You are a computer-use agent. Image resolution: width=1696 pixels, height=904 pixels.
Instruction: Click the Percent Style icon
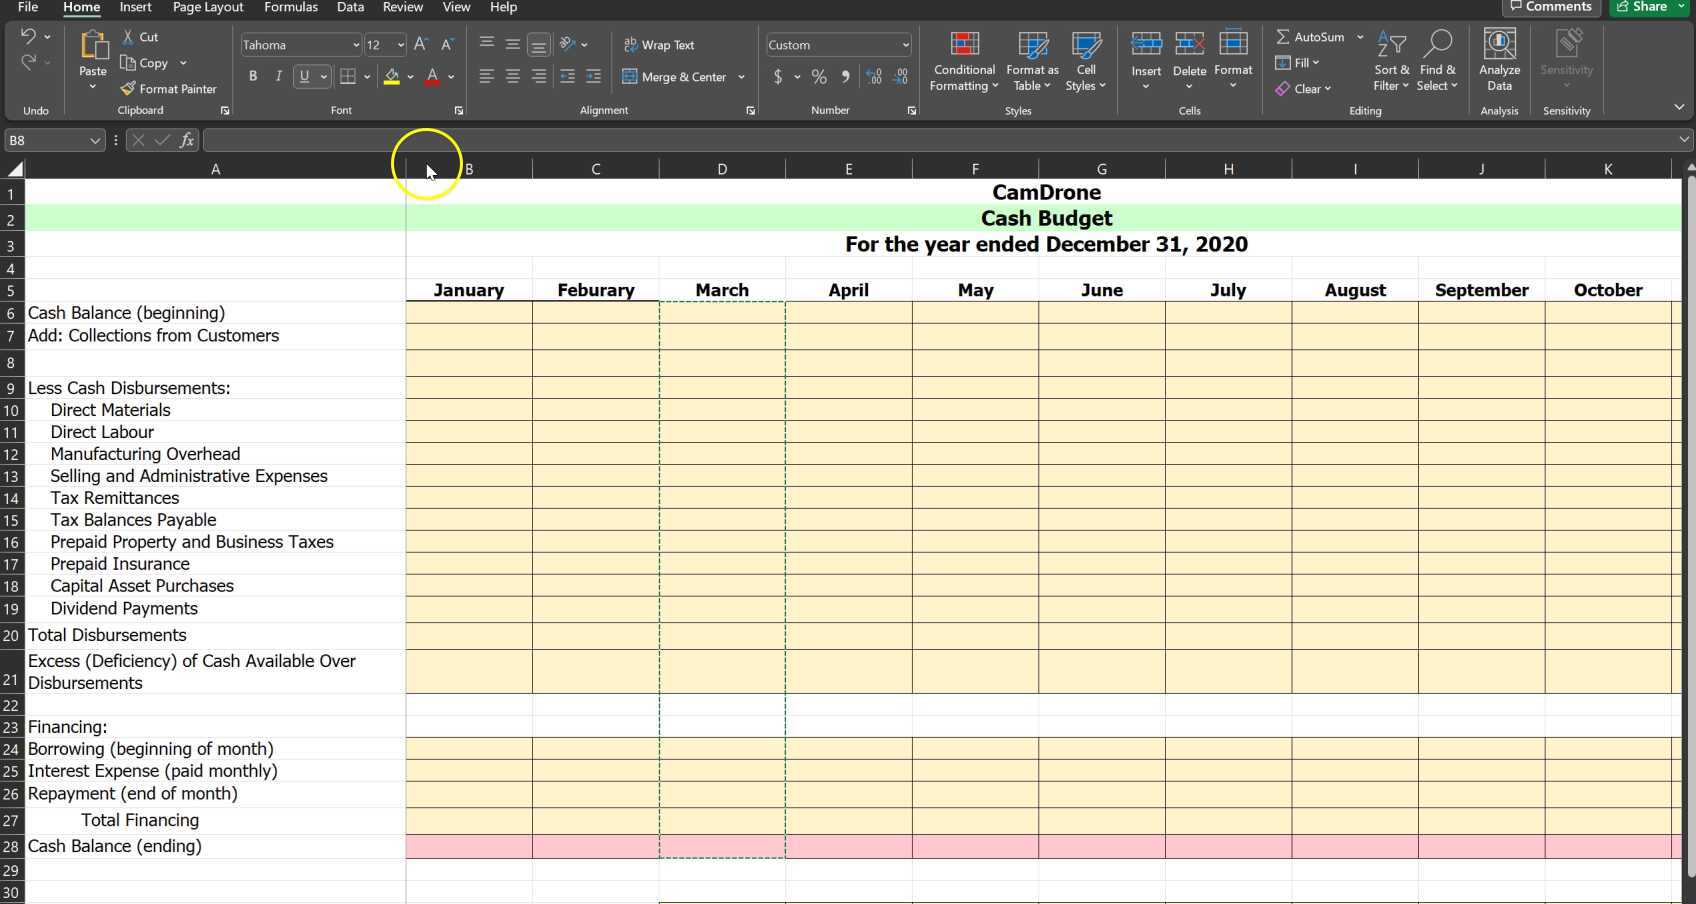click(x=819, y=77)
